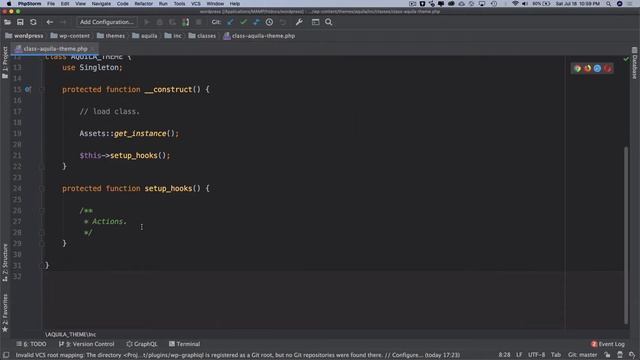This screenshot has height=360, width=640.
Task: Open the GraphQL tool window
Action: pyautogui.click(x=142, y=344)
